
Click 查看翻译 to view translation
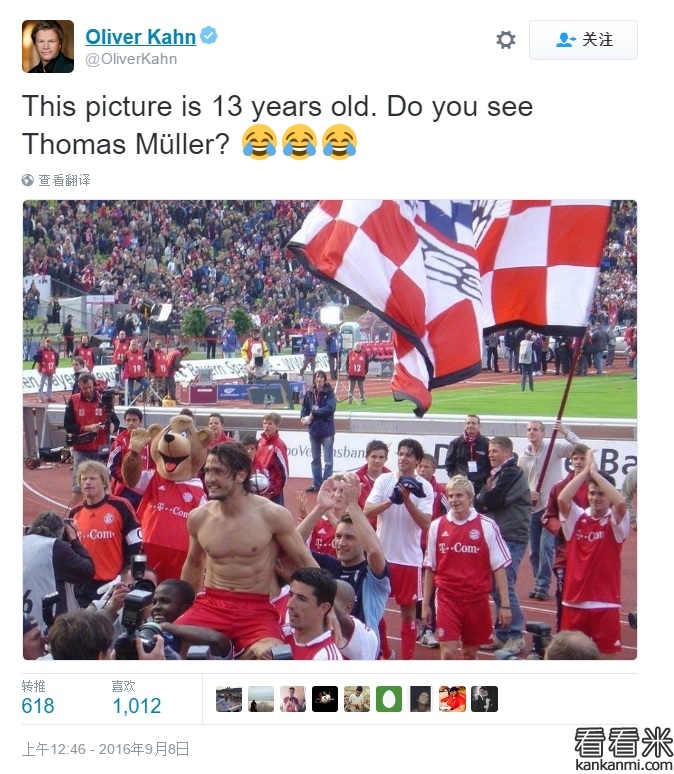65,180
